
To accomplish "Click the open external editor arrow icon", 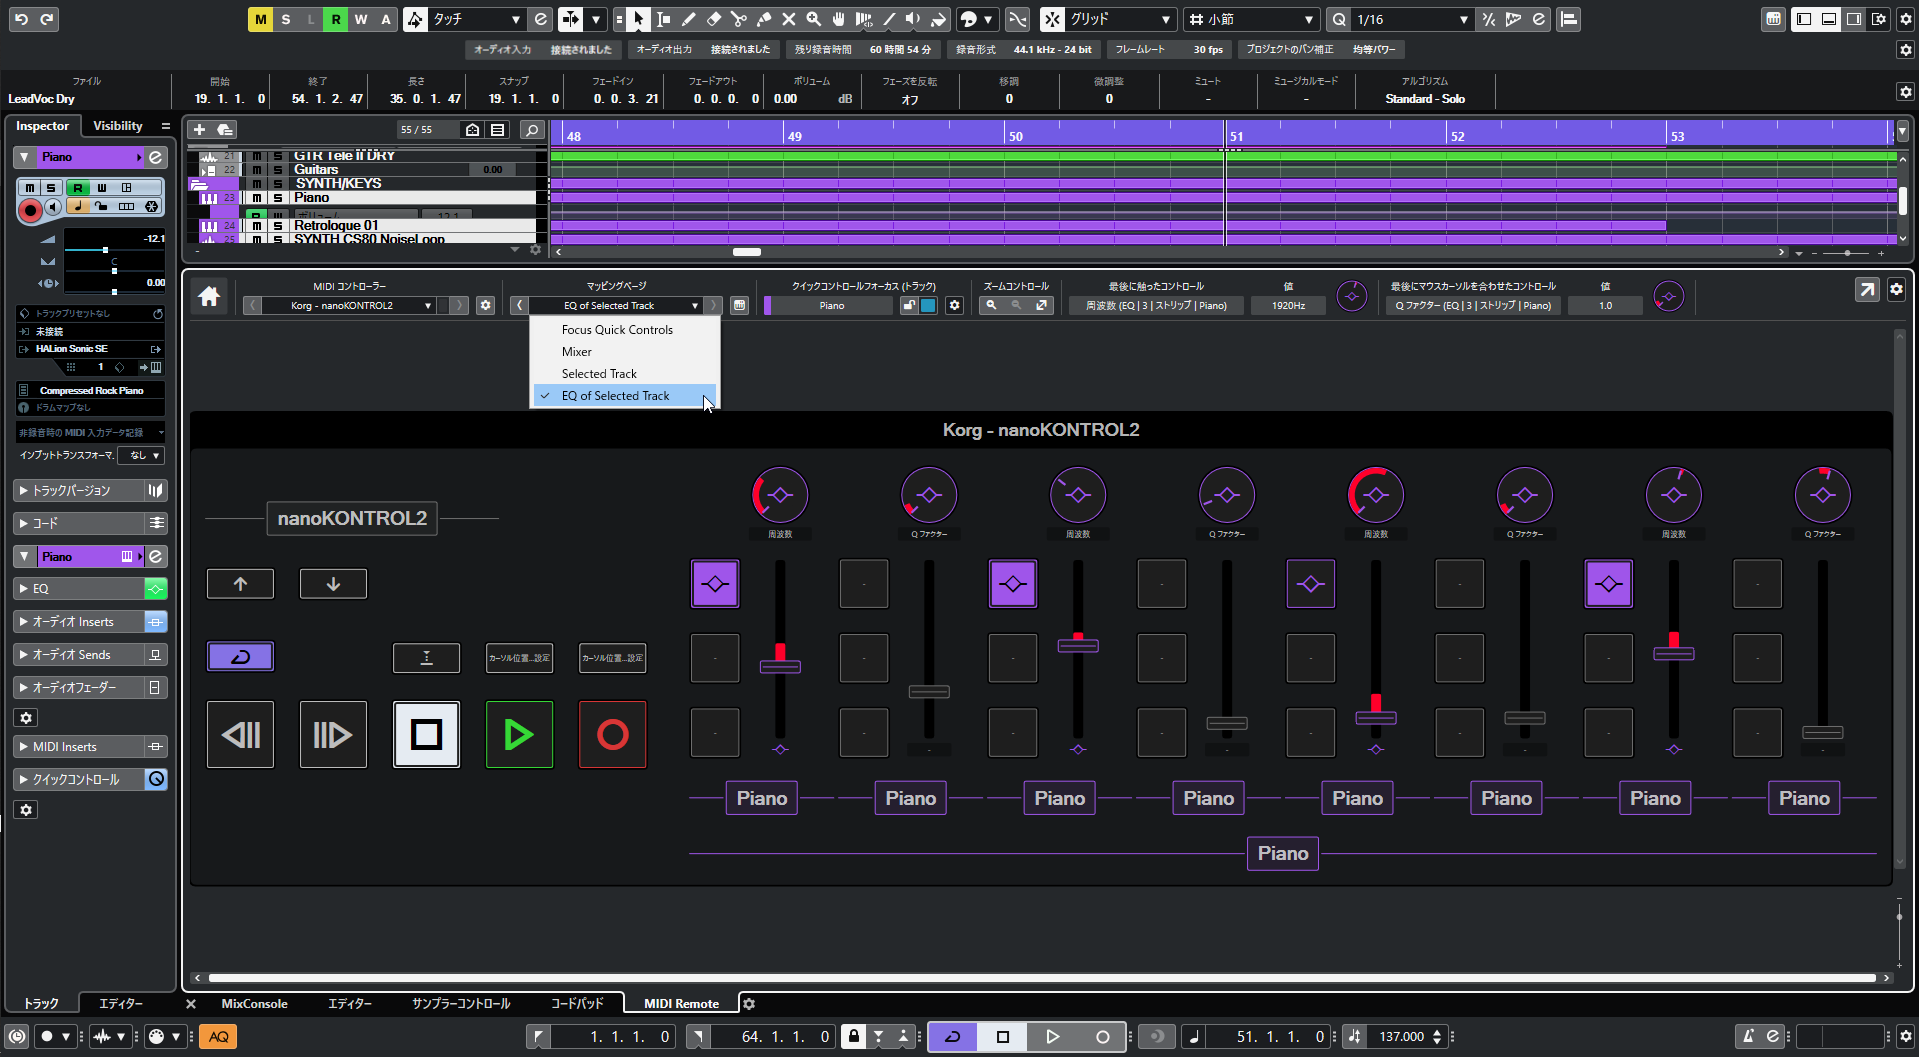I will (x=1867, y=290).
